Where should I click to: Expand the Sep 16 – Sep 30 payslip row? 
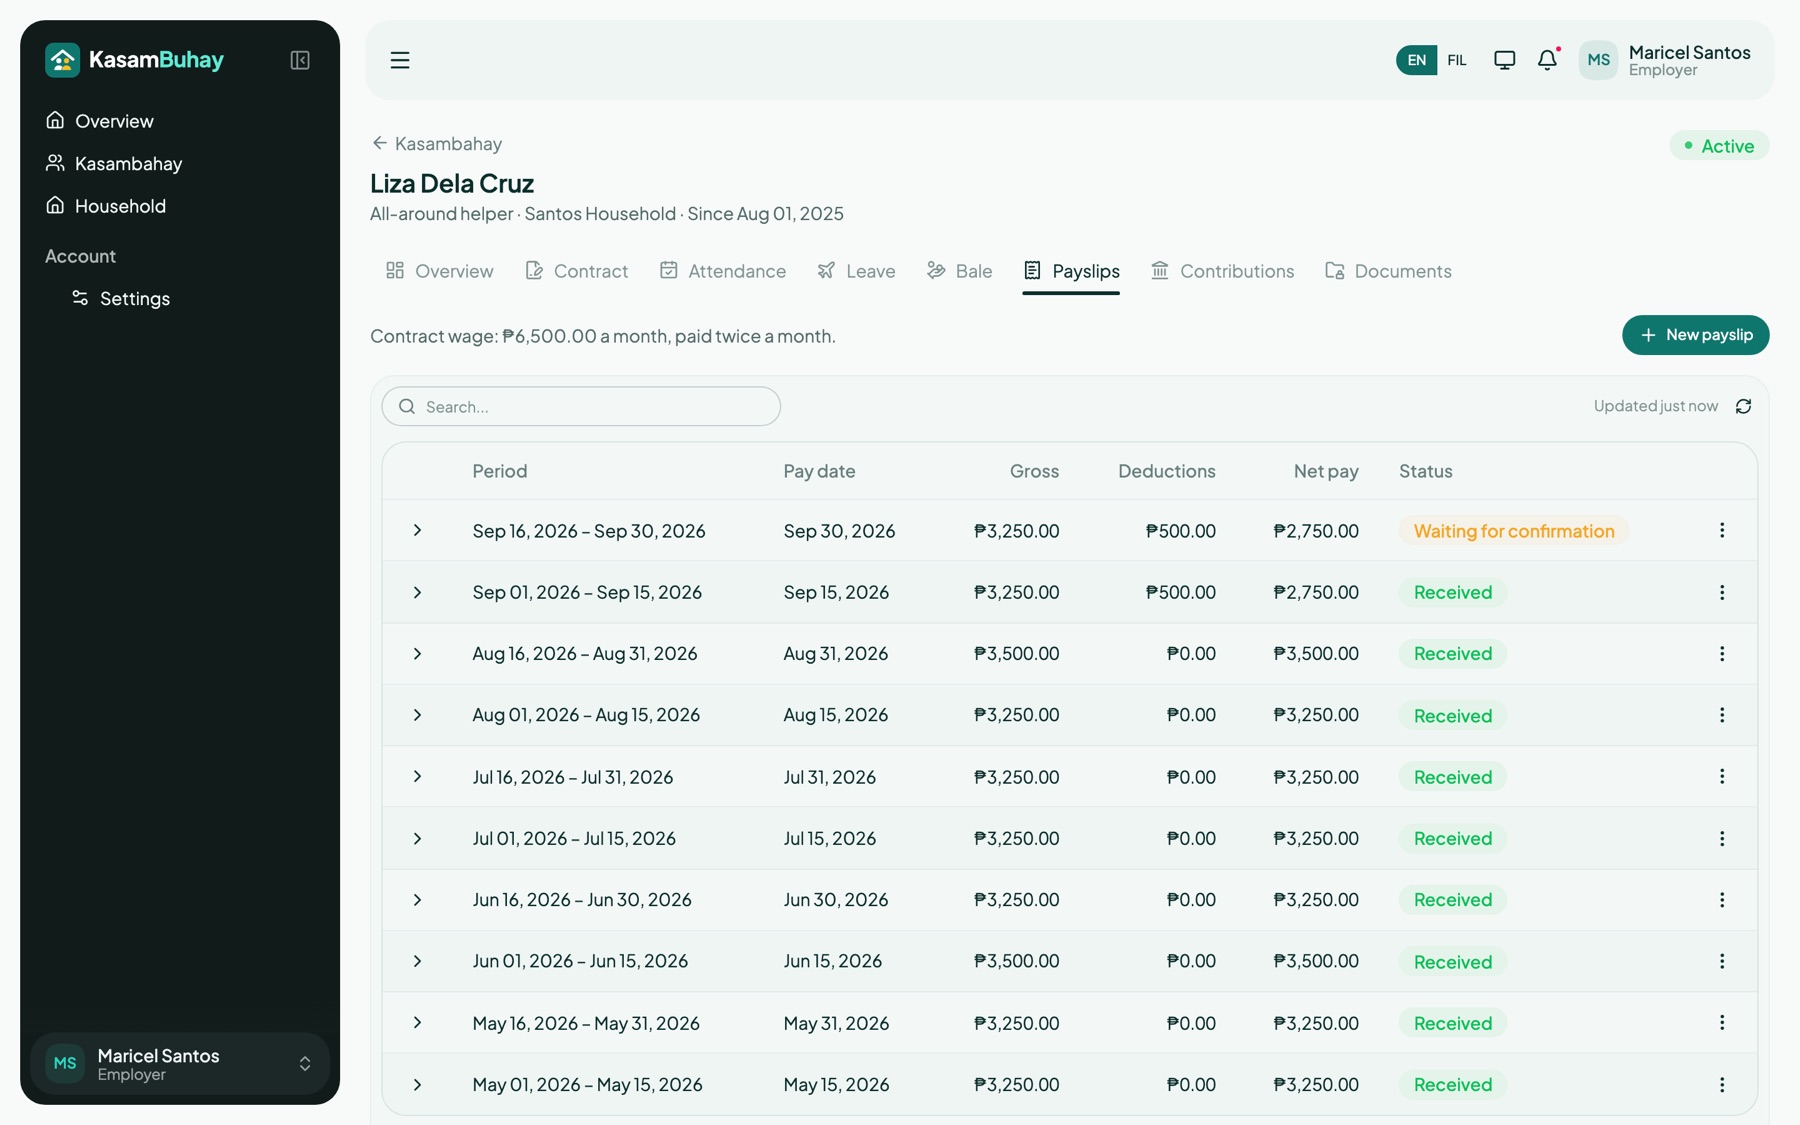coord(417,530)
